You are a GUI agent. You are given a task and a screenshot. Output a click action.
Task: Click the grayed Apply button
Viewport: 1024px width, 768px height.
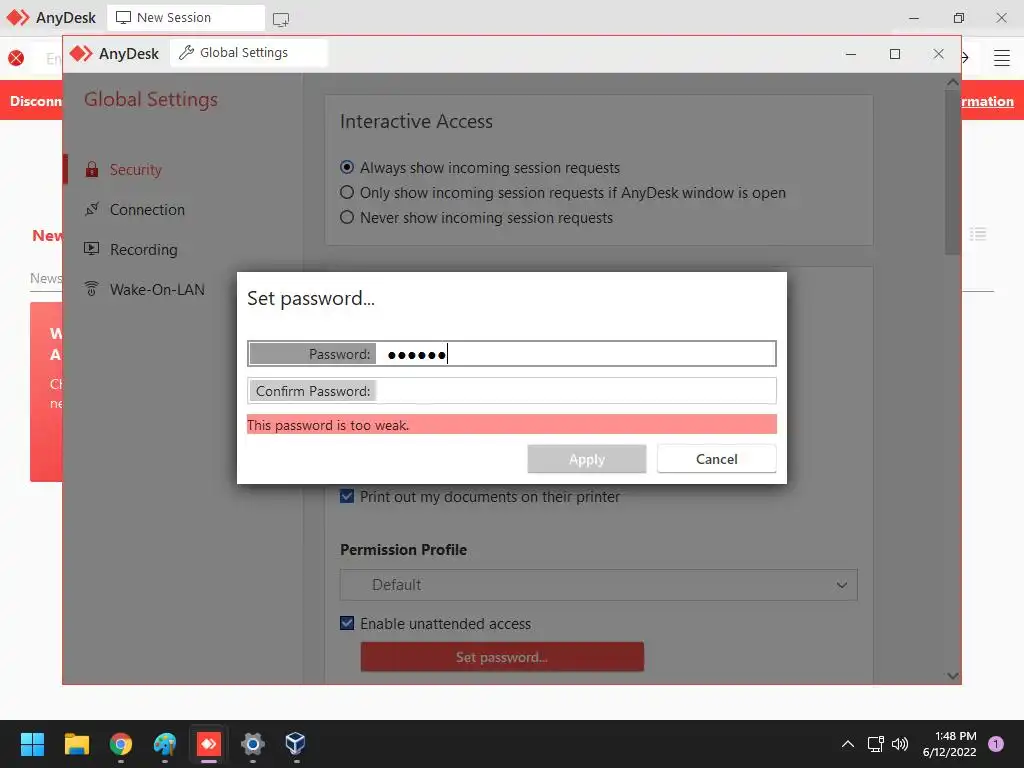[586, 459]
